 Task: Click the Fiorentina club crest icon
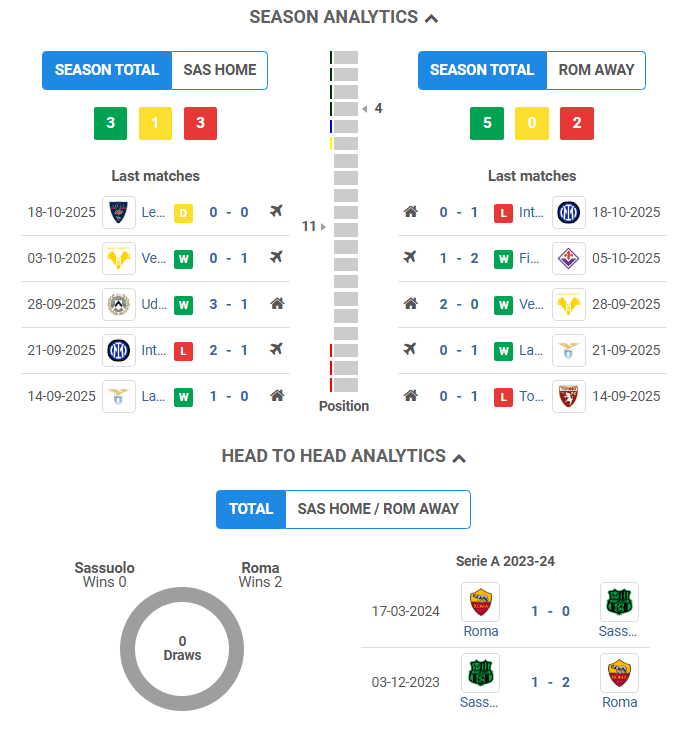(569, 258)
